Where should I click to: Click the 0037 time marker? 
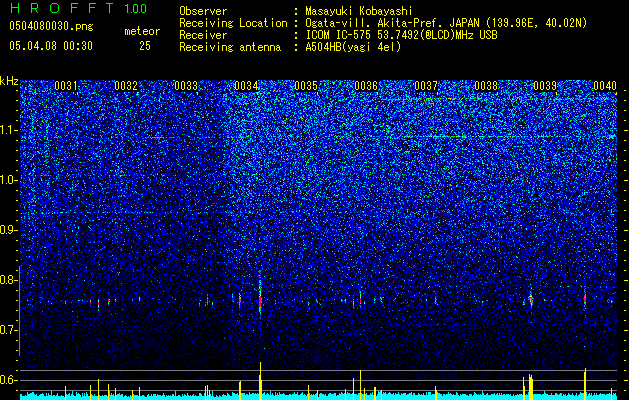click(426, 86)
